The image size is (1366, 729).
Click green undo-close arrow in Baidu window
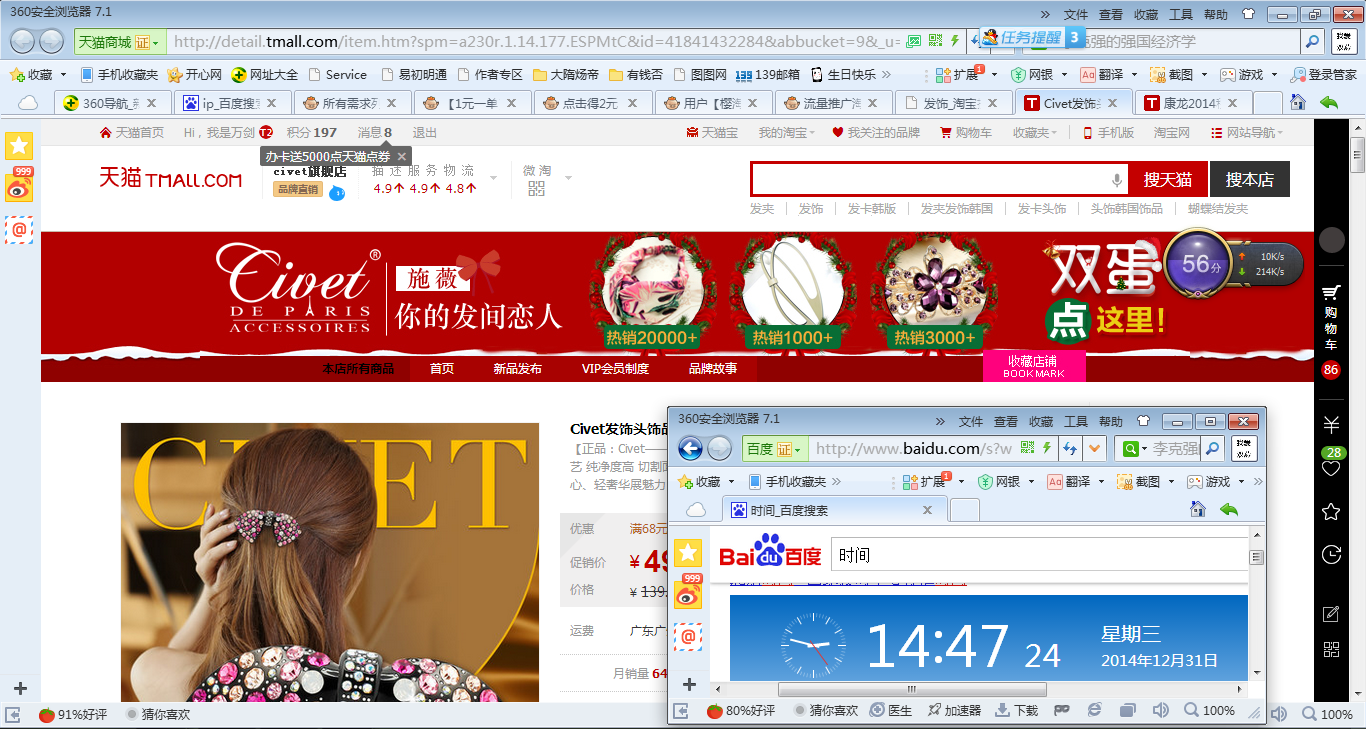pos(1229,510)
